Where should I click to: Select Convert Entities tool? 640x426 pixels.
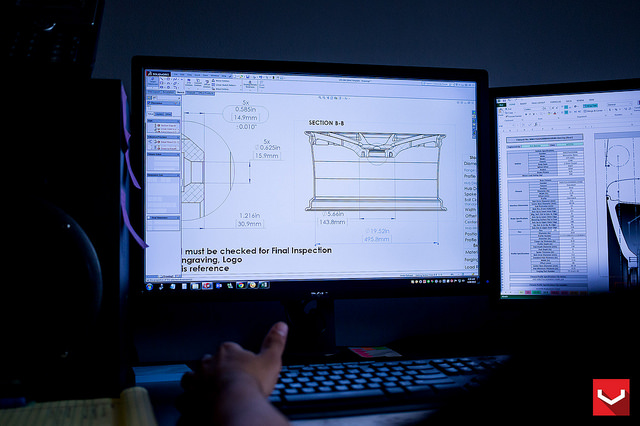(x=198, y=83)
